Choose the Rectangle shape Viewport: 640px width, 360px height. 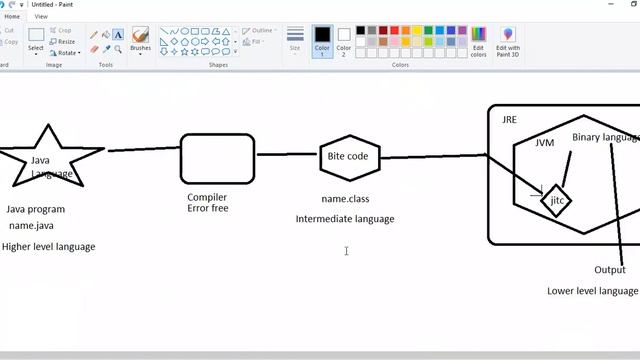click(195, 31)
